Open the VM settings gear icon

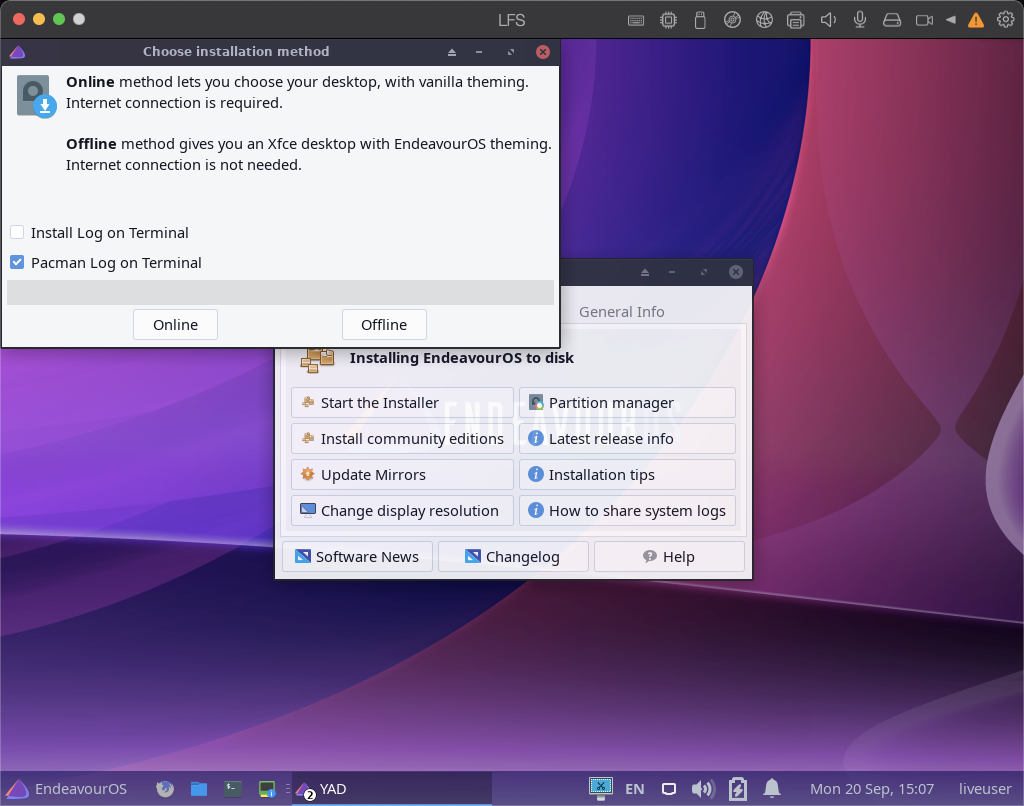click(1006, 20)
